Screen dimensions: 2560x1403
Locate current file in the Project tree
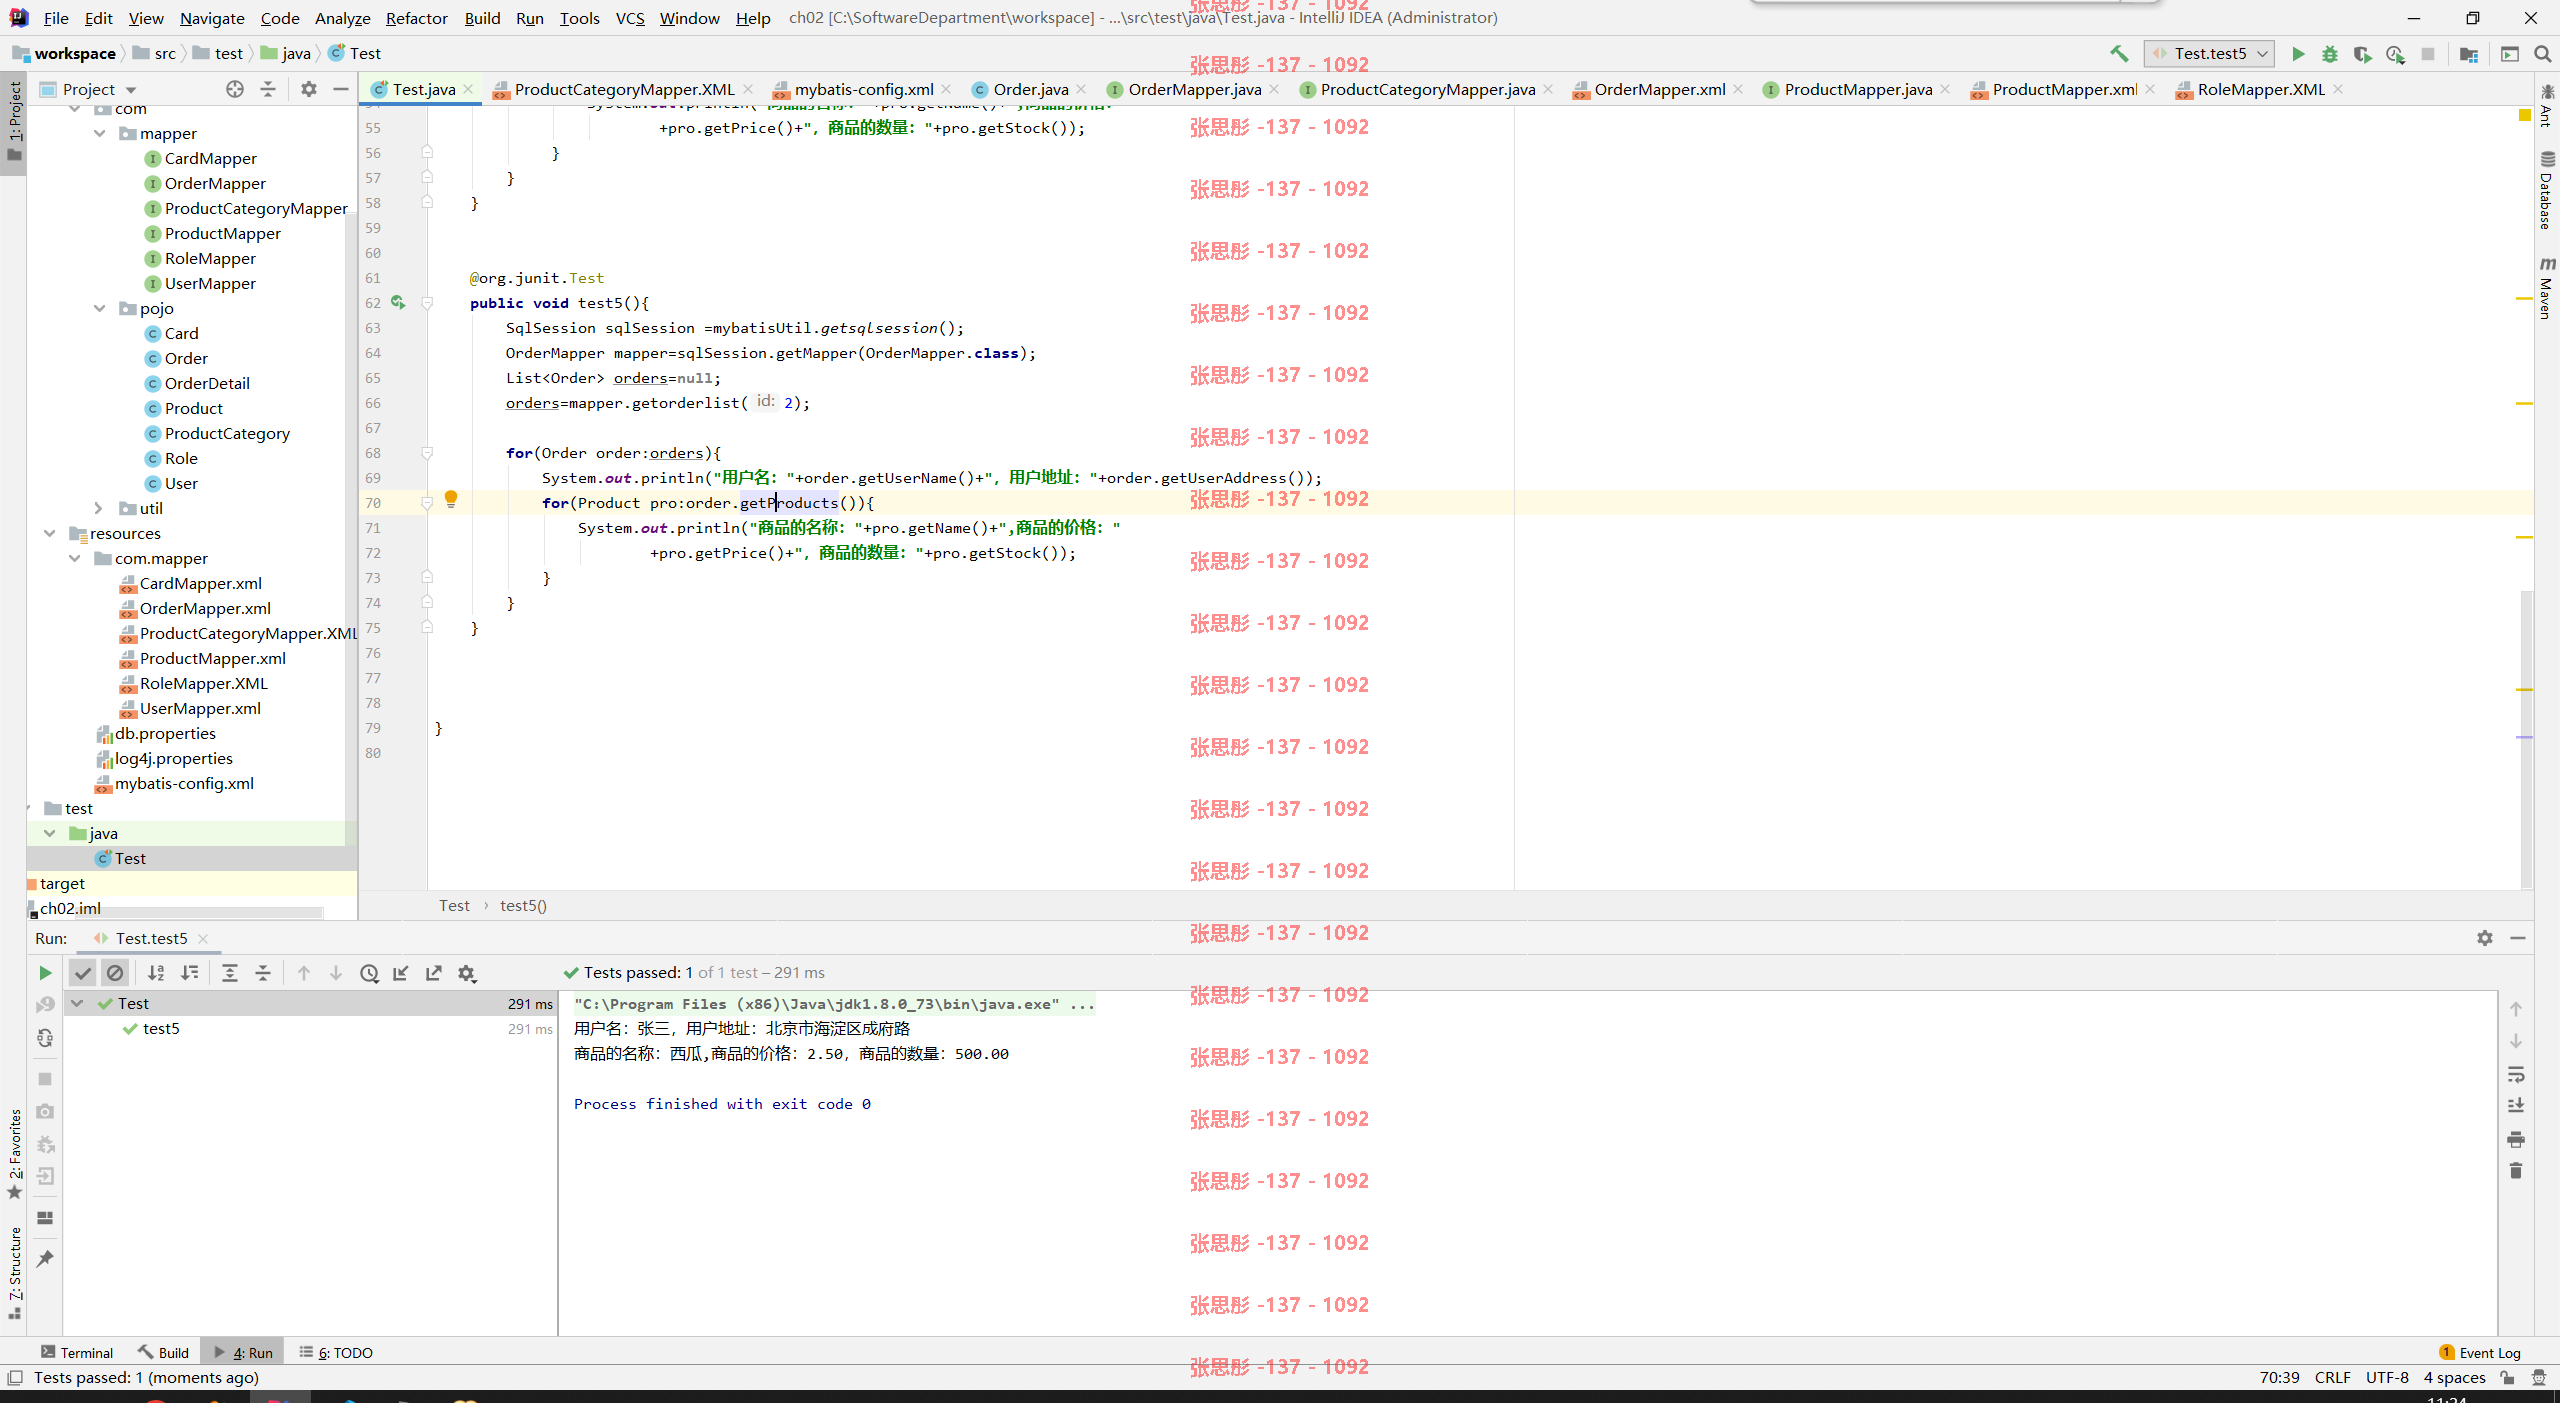pos(235,89)
